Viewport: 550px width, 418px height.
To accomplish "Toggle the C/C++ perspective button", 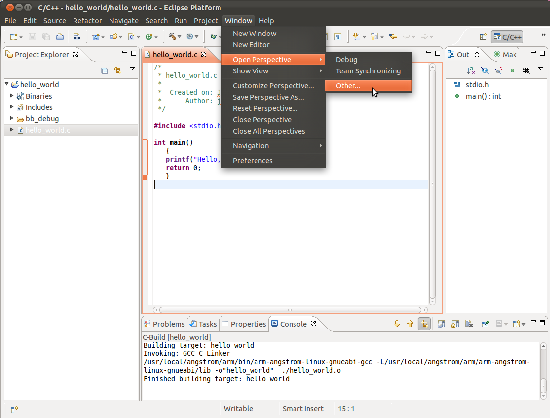I will [x=507, y=37].
